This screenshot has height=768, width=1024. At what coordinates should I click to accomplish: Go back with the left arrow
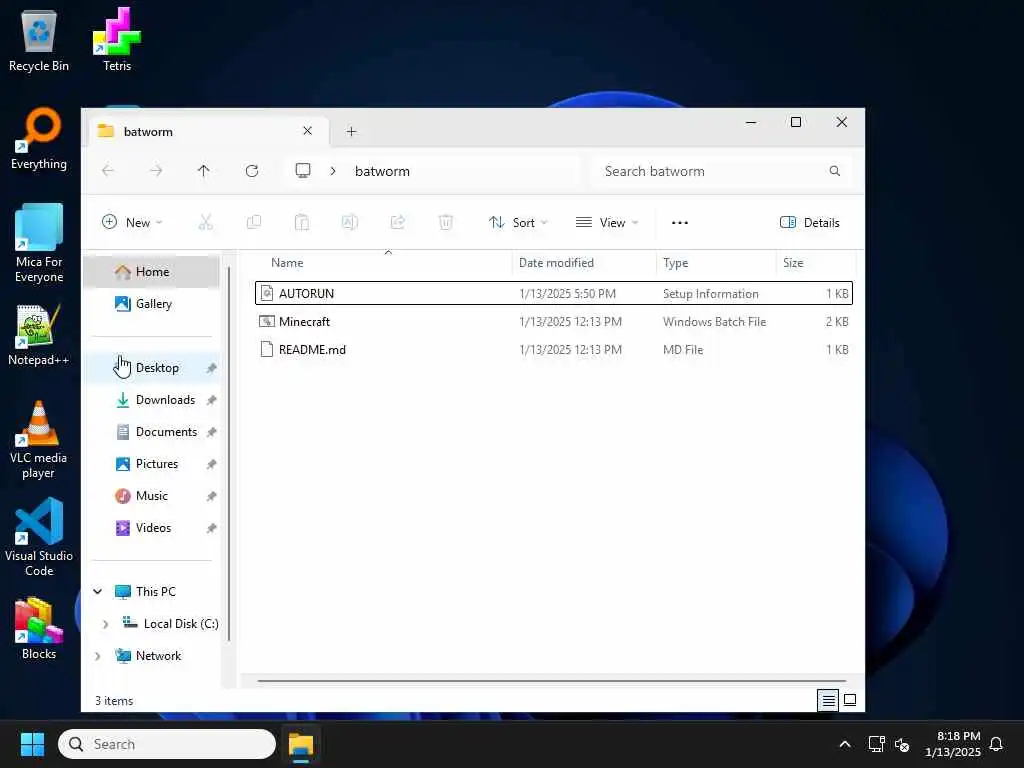click(x=108, y=171)
